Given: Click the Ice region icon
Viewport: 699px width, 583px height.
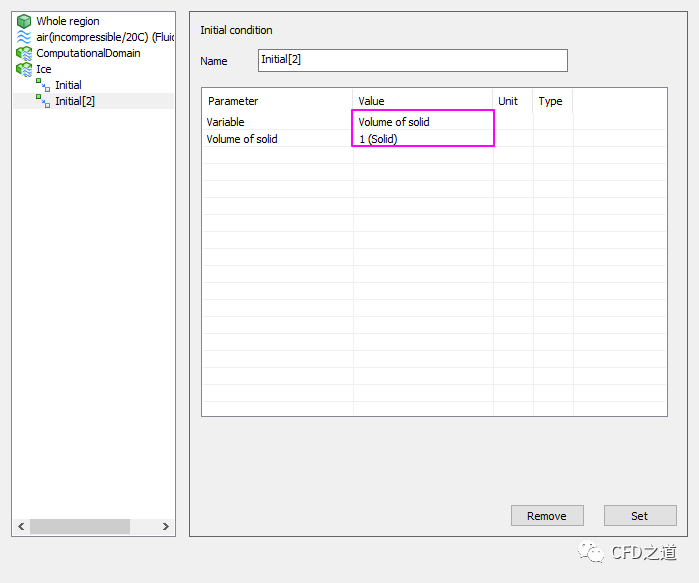Looking at the screenshot, I should pos(24,69).
